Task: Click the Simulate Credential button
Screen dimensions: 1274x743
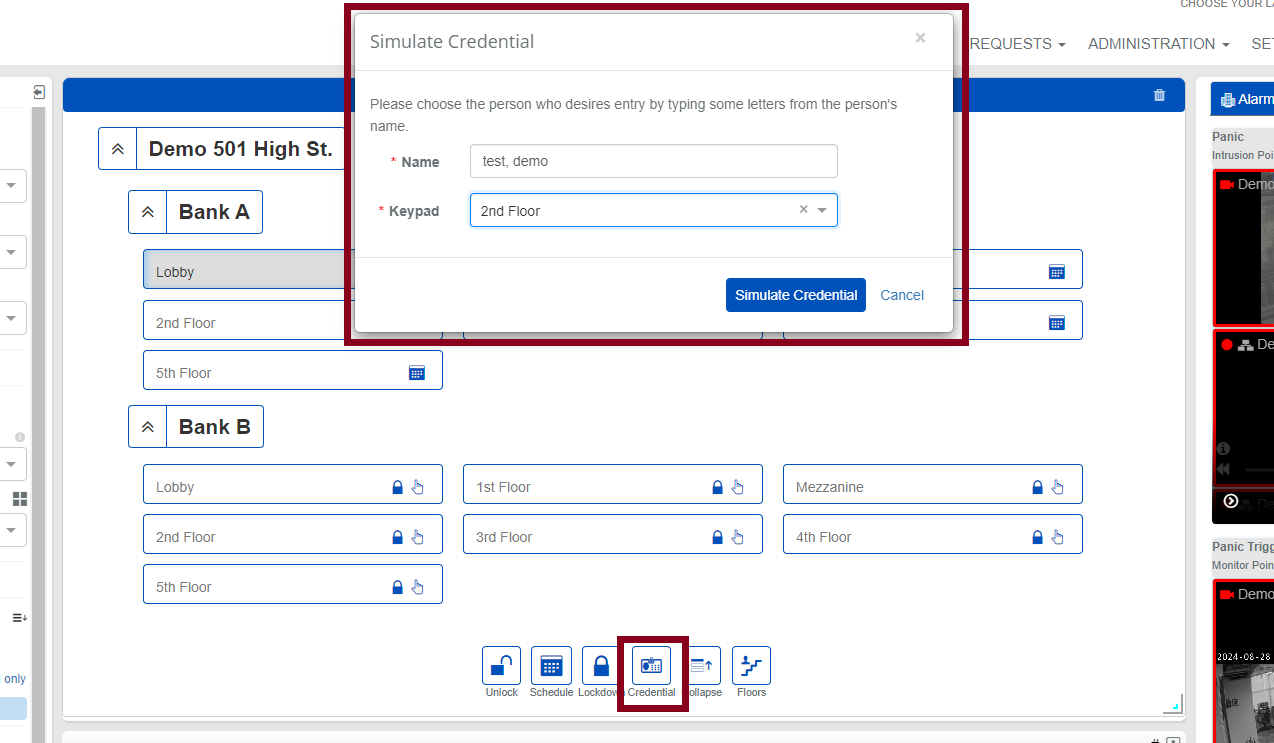Action: 795,295
